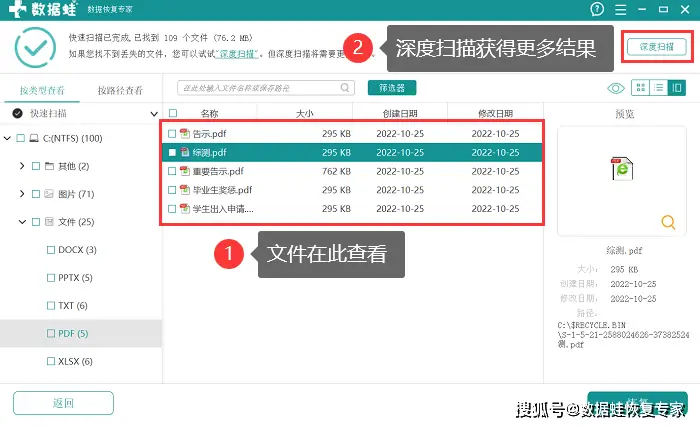The height and width of the screenshot is (427, 700).
Task: Check the PDF (5) checkbox
Action: (51, 333)
